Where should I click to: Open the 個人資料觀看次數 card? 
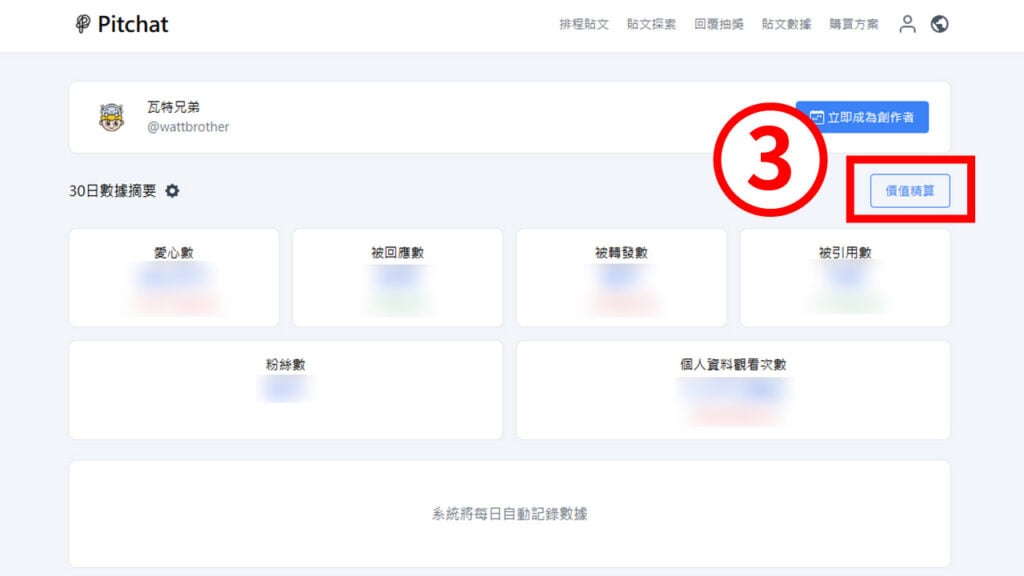point(733,390)
